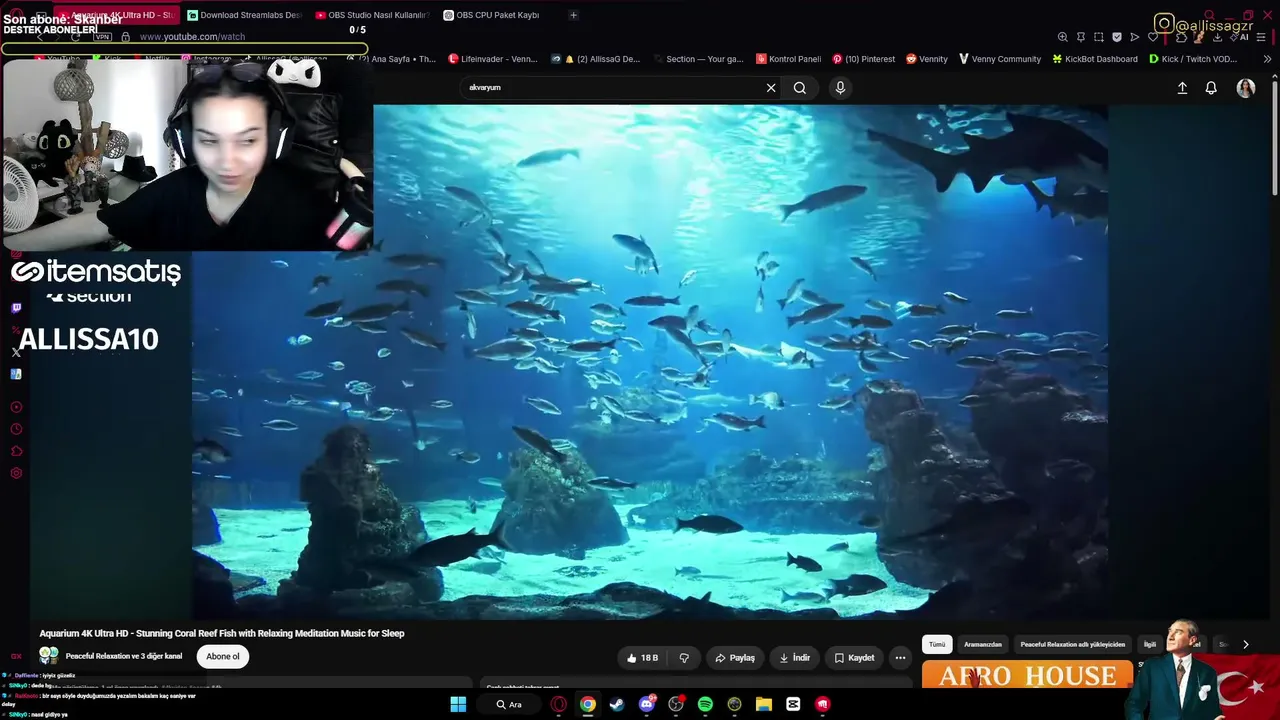The height and width of the screenshot is (720, 1280).
Task: Switch to Download Streamlabs Desktop tab
Action: [x=244, y=15]
